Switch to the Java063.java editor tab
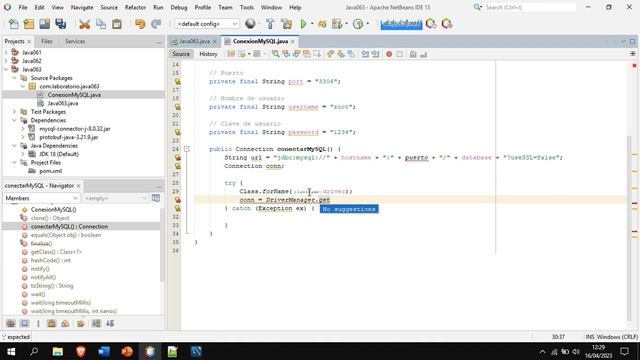Image resolution: width=640 pixels, height=360 pixels. [x=194, y=41]
